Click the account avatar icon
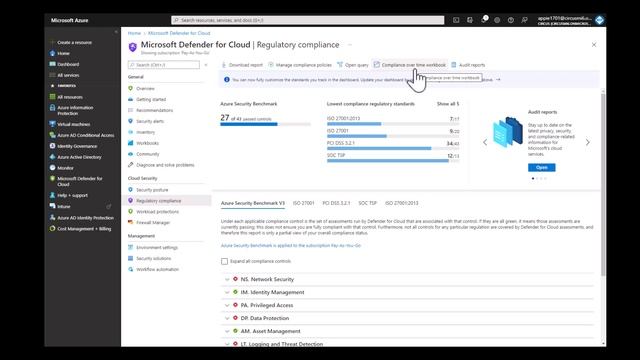 [x=599, y=20]
